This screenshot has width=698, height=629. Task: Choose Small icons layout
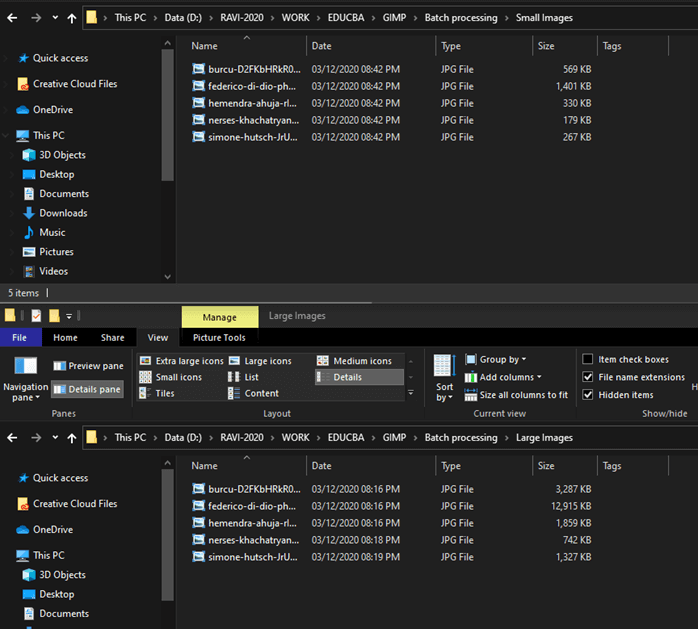click(170, 377)
